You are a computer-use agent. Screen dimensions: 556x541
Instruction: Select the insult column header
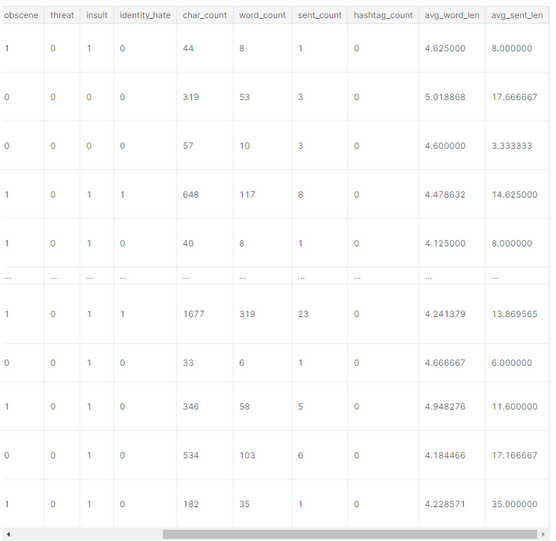[97, 15]
